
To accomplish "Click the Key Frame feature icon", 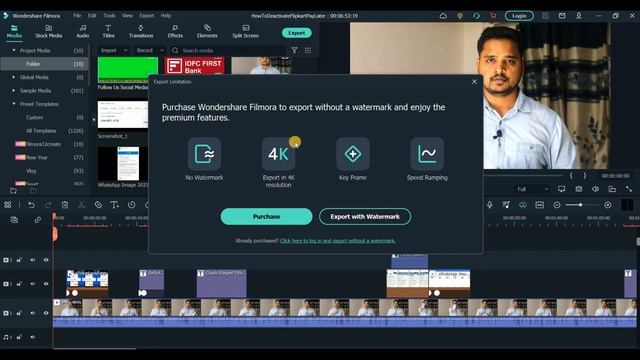I will [x=353, y=154].
